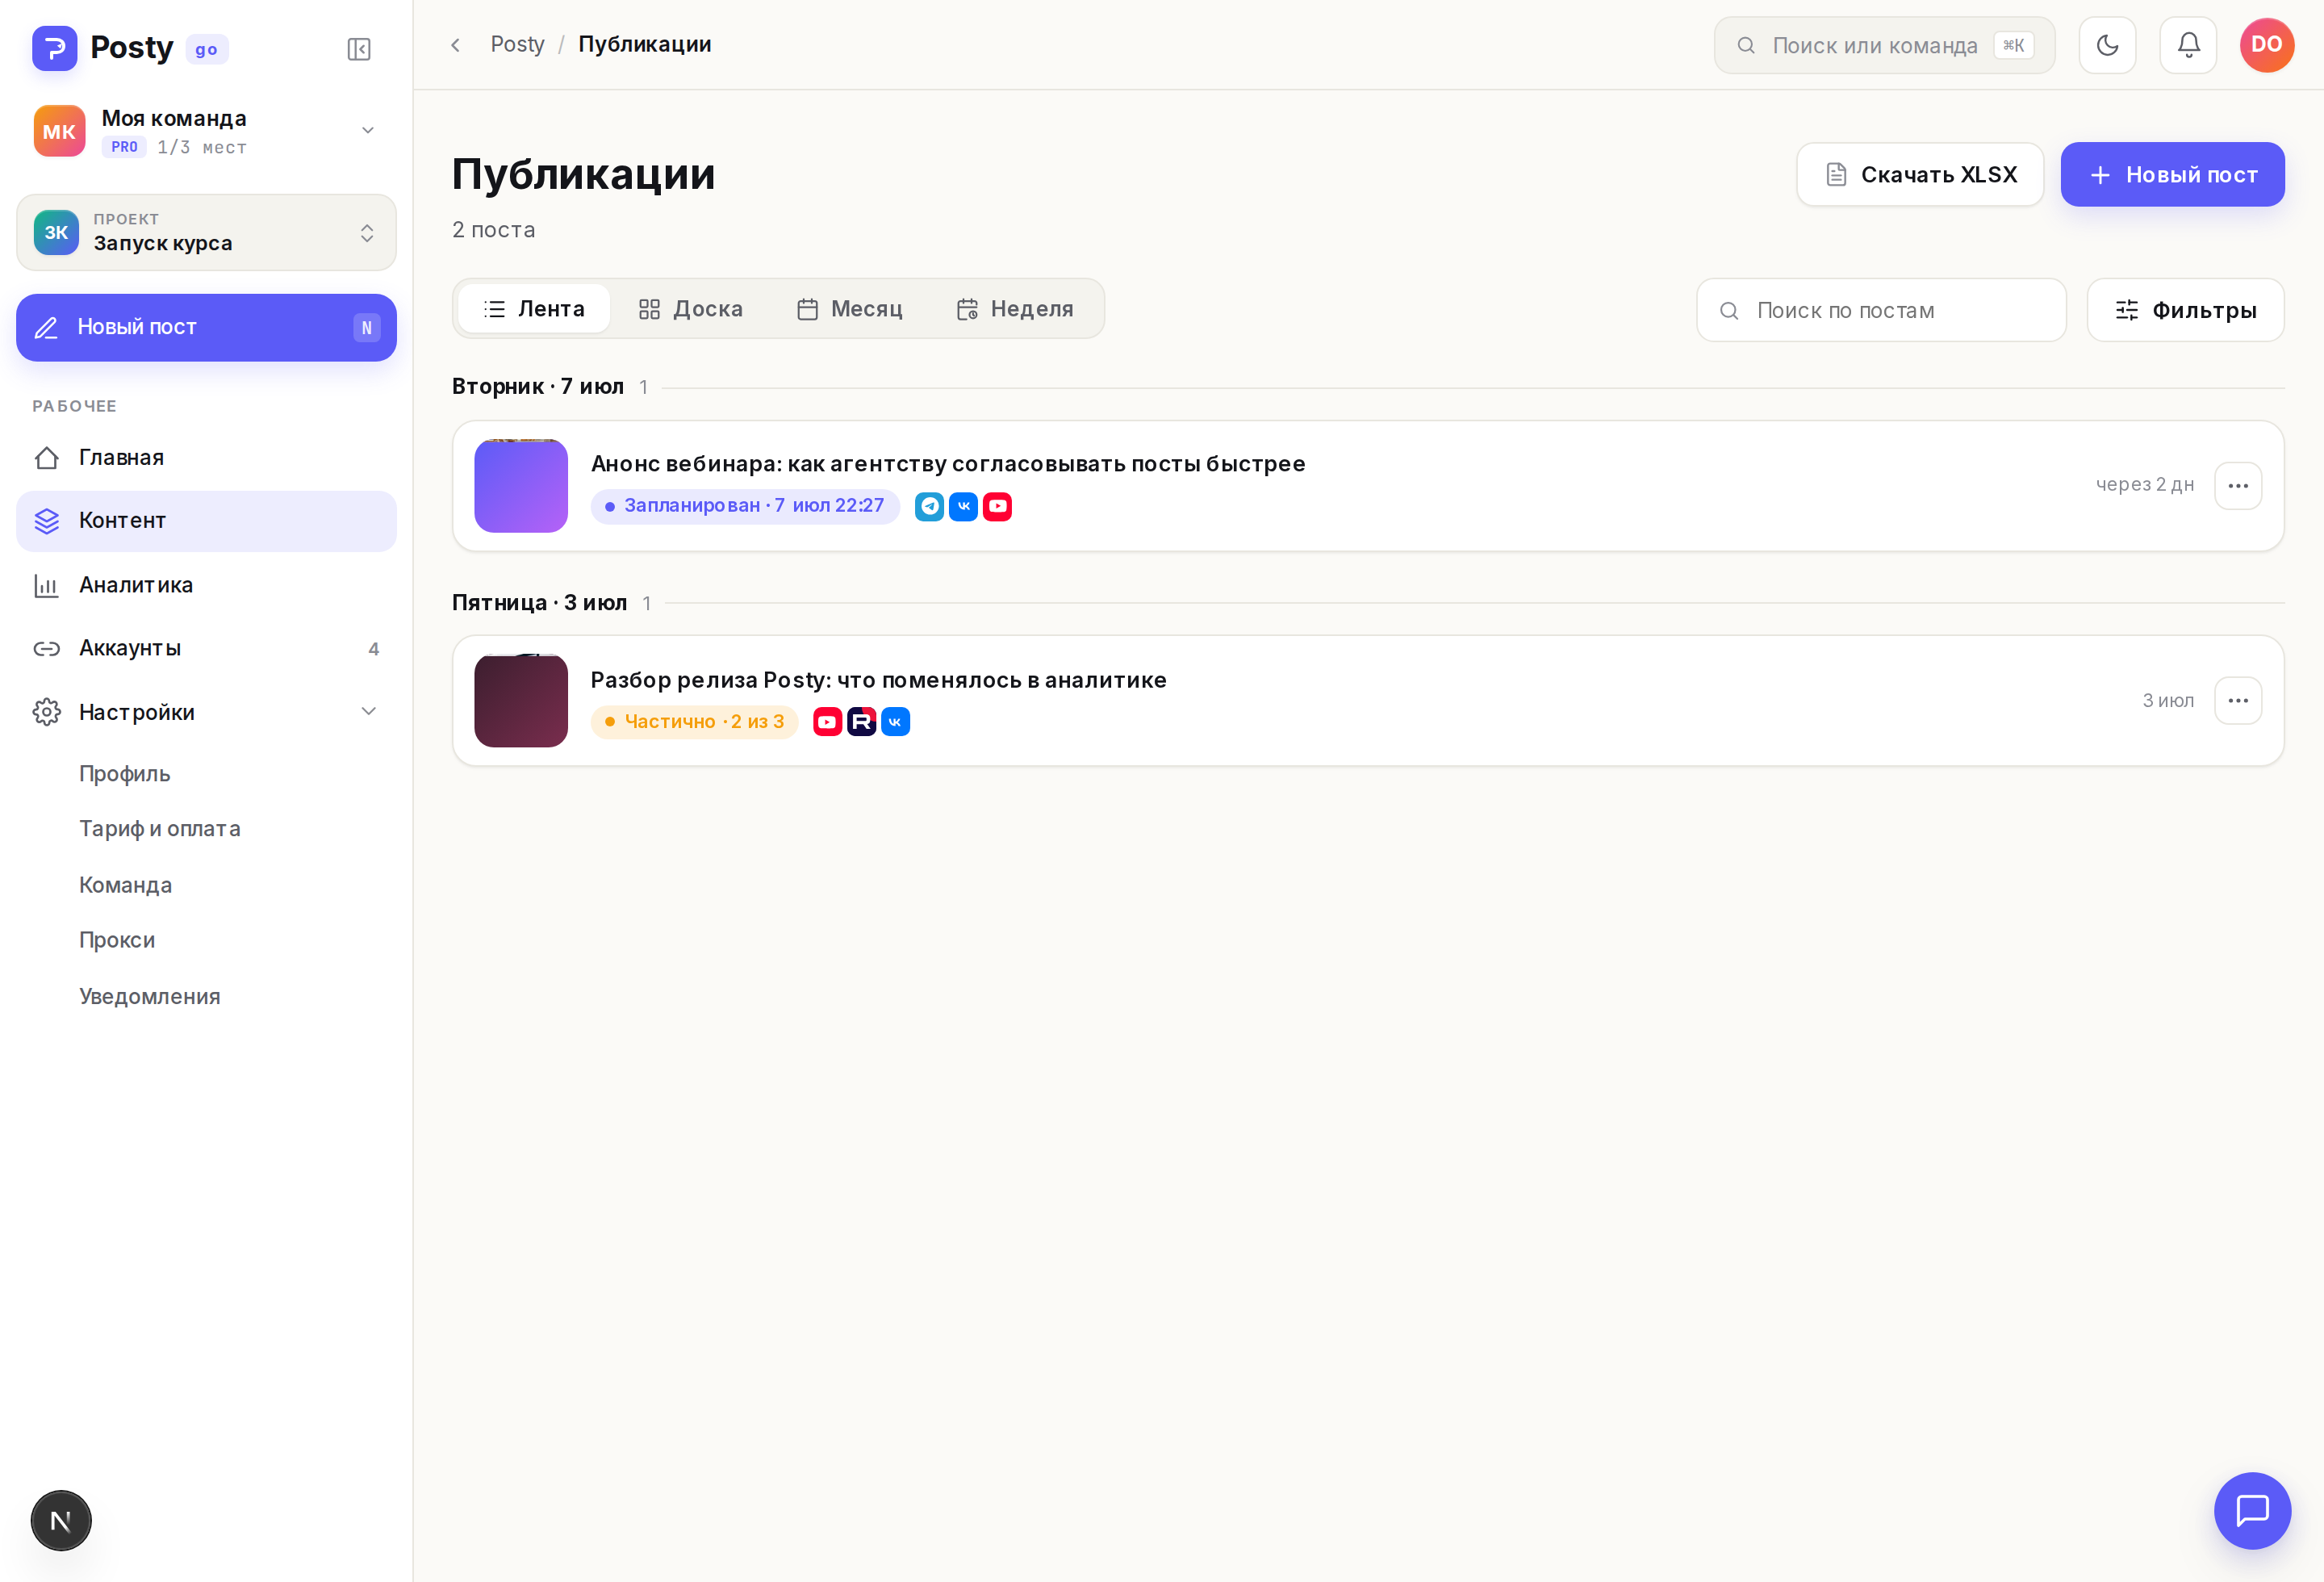Open more options for webinar post

click(x=2238, y=485)
